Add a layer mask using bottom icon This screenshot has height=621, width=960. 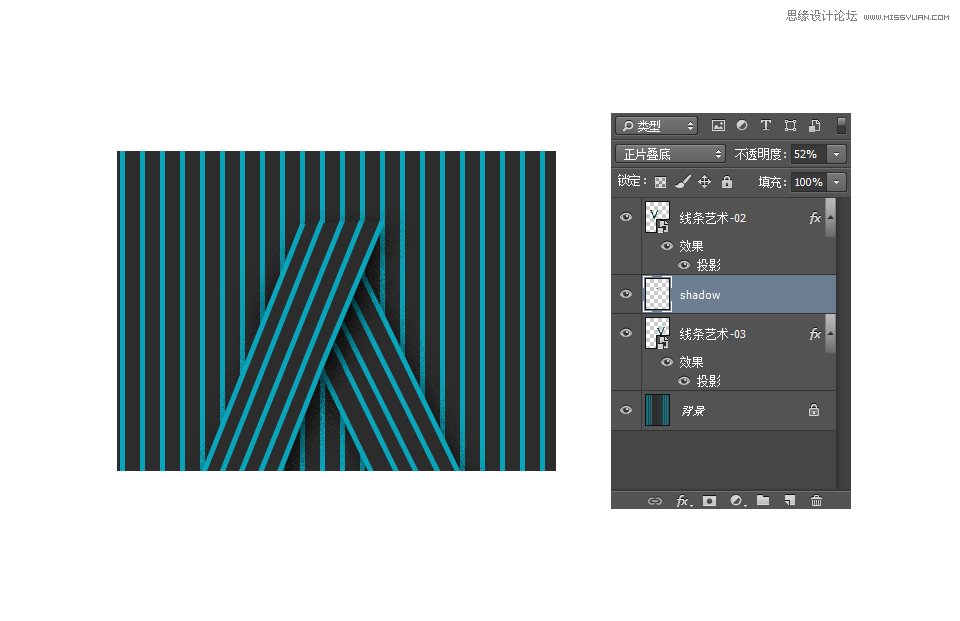(709, 501)
